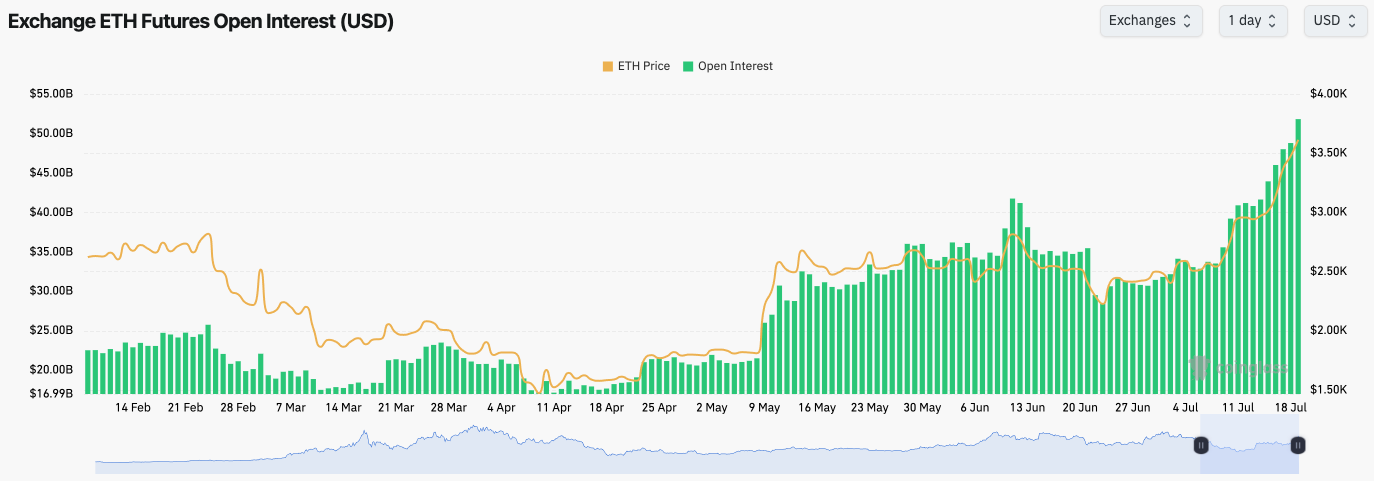Click the $4.00K right axis label
This screenshot has width=1374, height=481.
[x=1330, y=94]
